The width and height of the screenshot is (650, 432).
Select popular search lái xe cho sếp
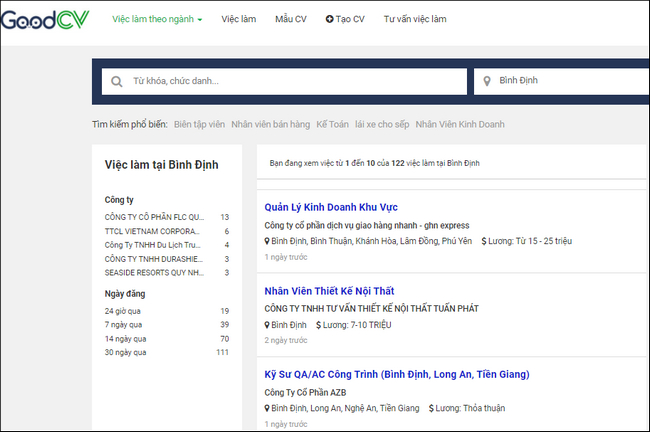pyautogui.click(x=382, y=124)
